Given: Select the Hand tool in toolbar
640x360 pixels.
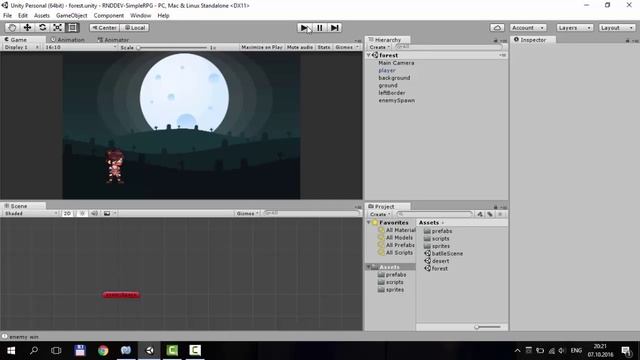Looking at the screenshot, I should (x=12, y=27).
